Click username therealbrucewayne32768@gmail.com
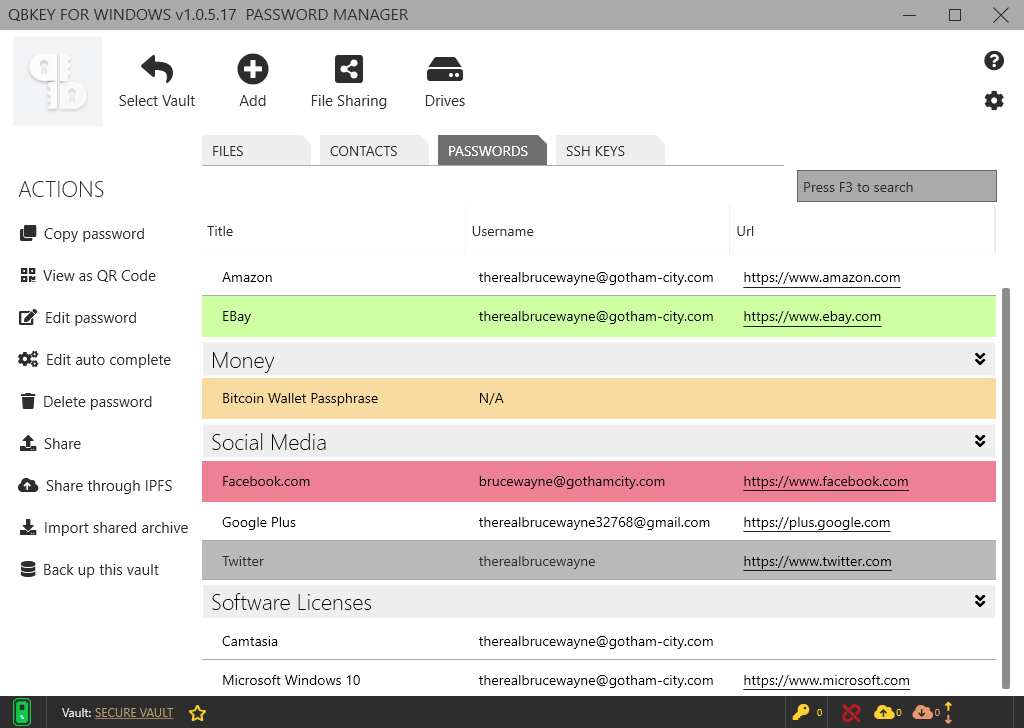 tap(594, 522)
